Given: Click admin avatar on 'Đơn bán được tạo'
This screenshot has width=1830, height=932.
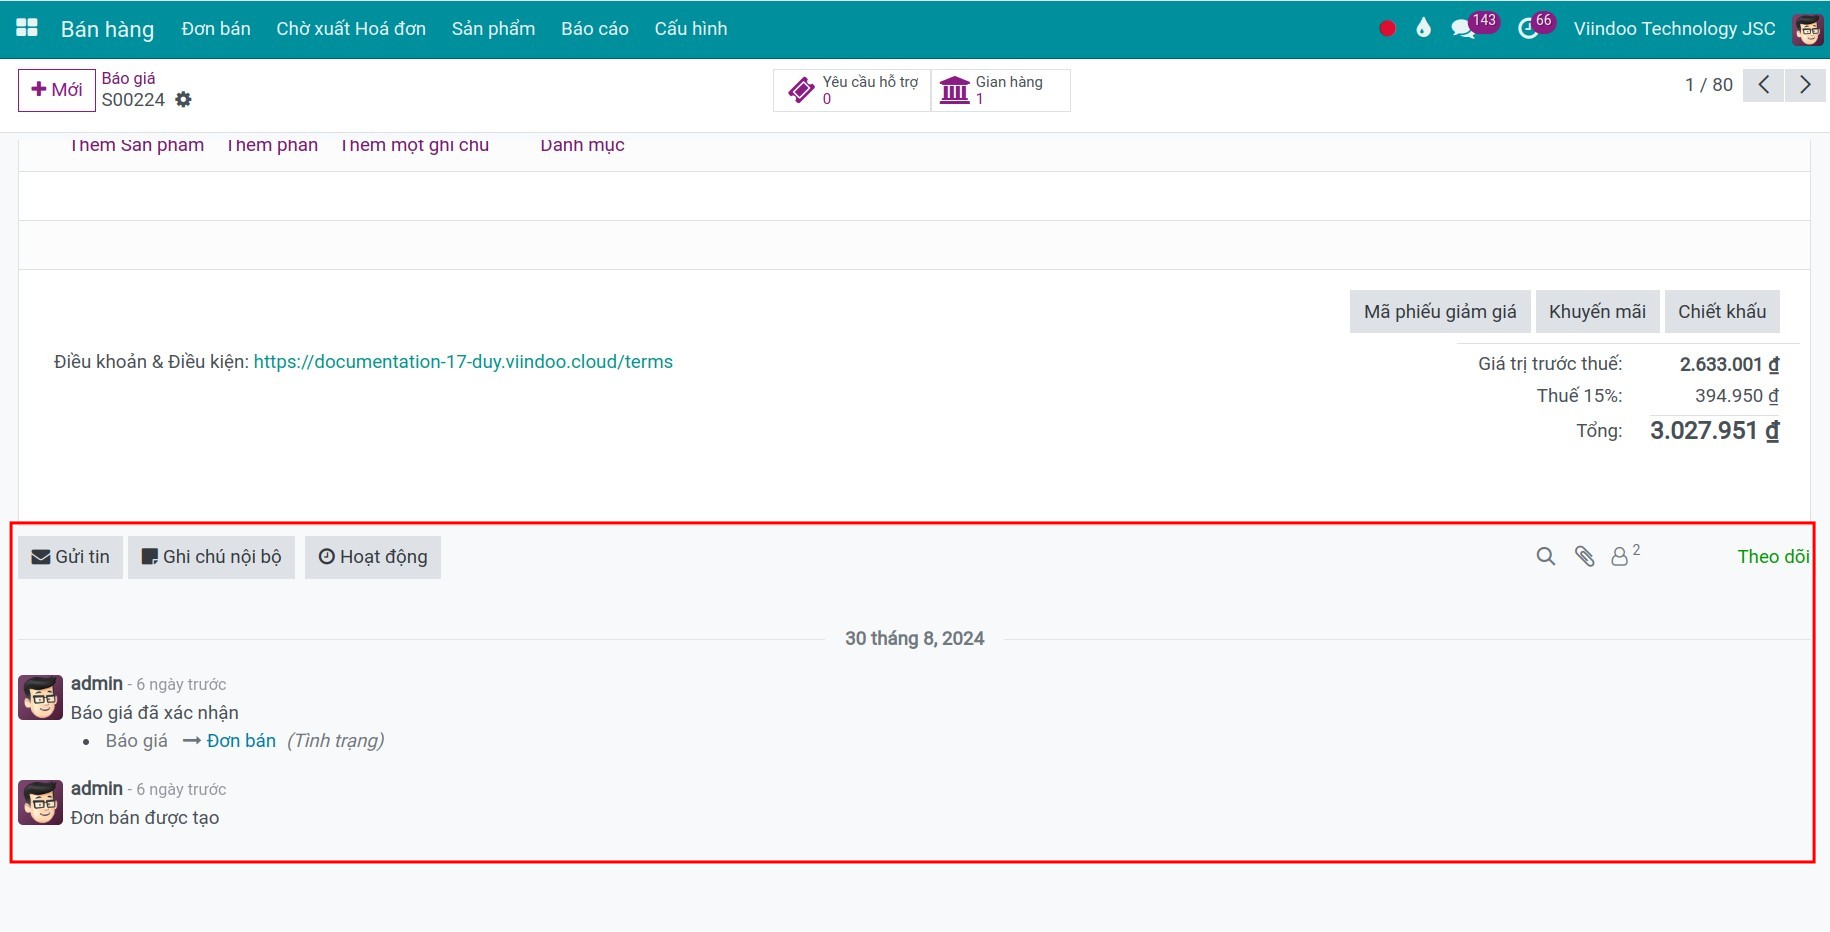Looking at the screenshot, I should [x=41, y=802].
